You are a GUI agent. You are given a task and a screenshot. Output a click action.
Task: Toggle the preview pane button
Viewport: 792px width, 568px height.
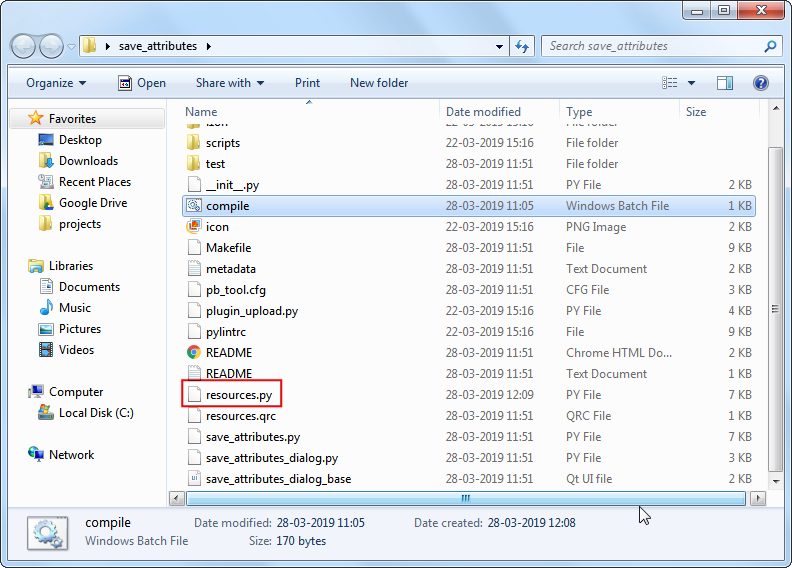pyautogui.click(x=725, y=83)
